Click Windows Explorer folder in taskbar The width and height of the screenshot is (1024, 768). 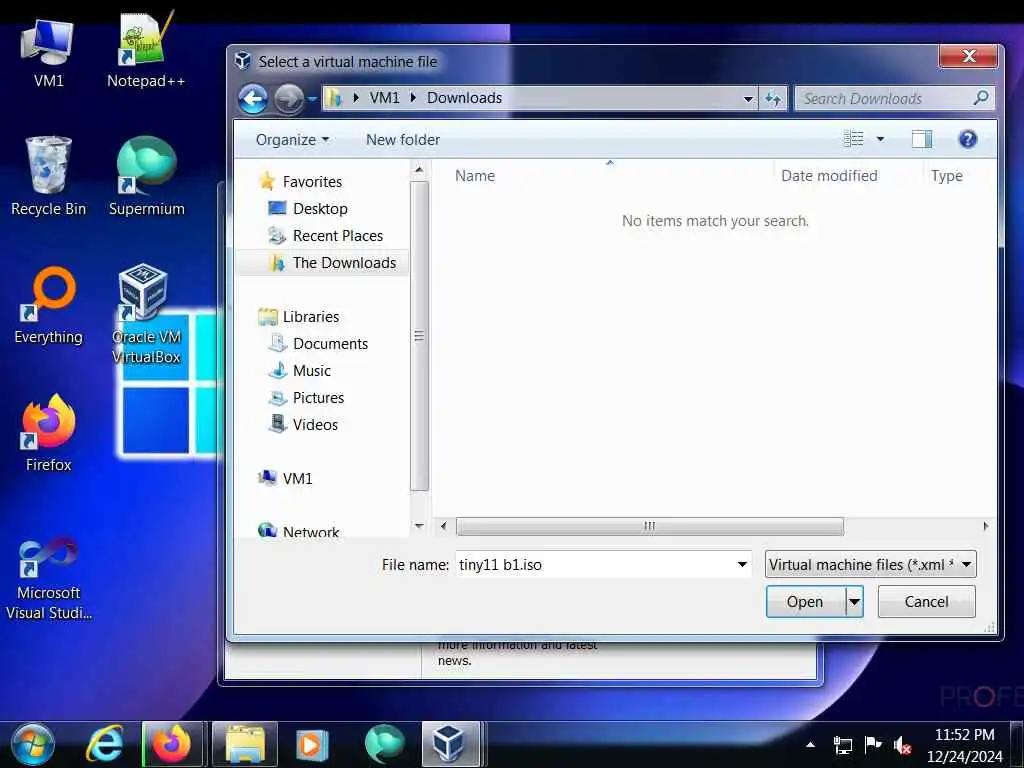(x=245, y=744)
